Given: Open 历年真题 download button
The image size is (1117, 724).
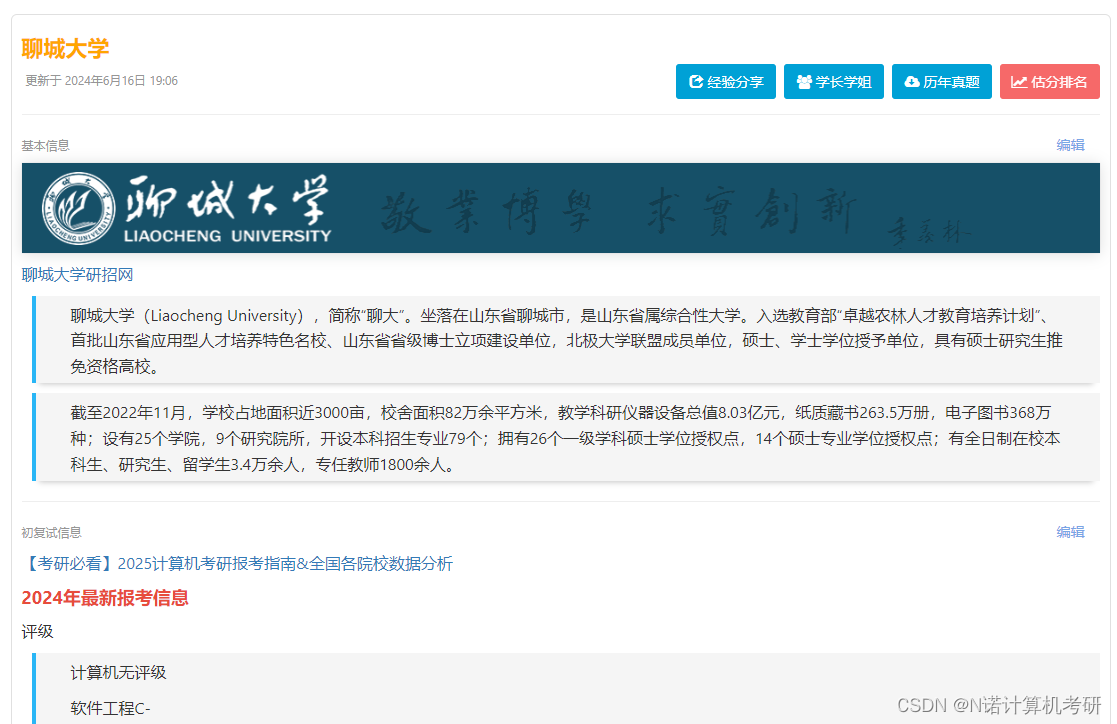Looking at the screenshot, I should (x=941, y=82).
